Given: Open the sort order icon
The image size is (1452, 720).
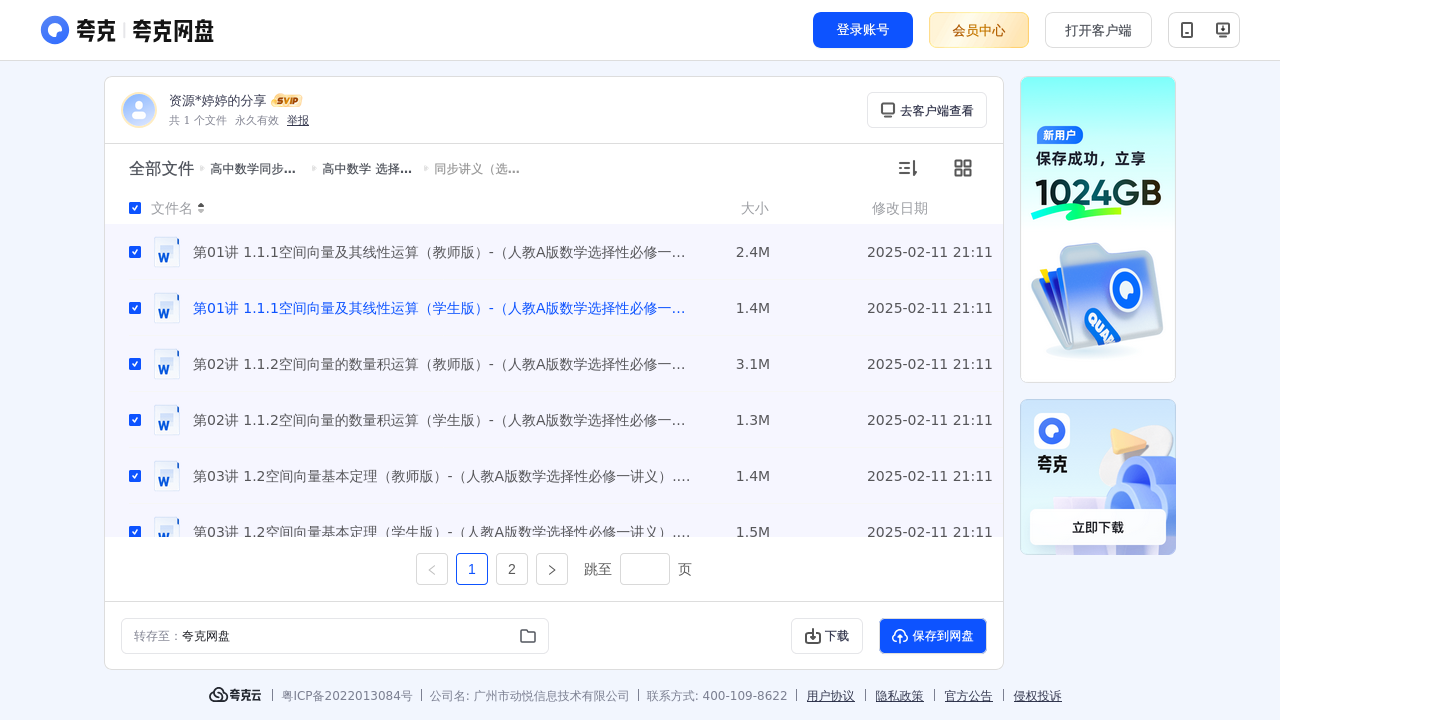Looking at the screenshot, I should 907,168.
